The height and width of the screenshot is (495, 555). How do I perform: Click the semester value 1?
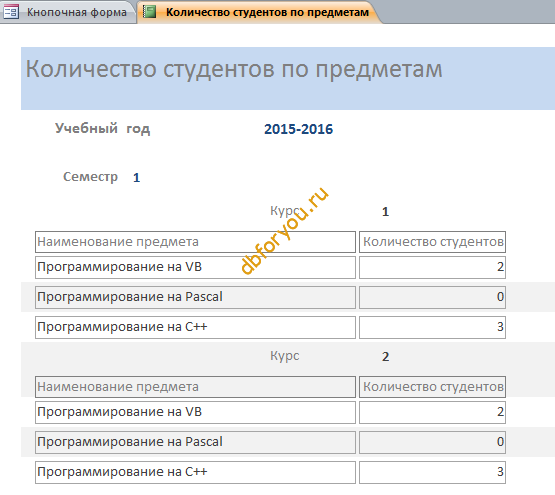(137, 177)
